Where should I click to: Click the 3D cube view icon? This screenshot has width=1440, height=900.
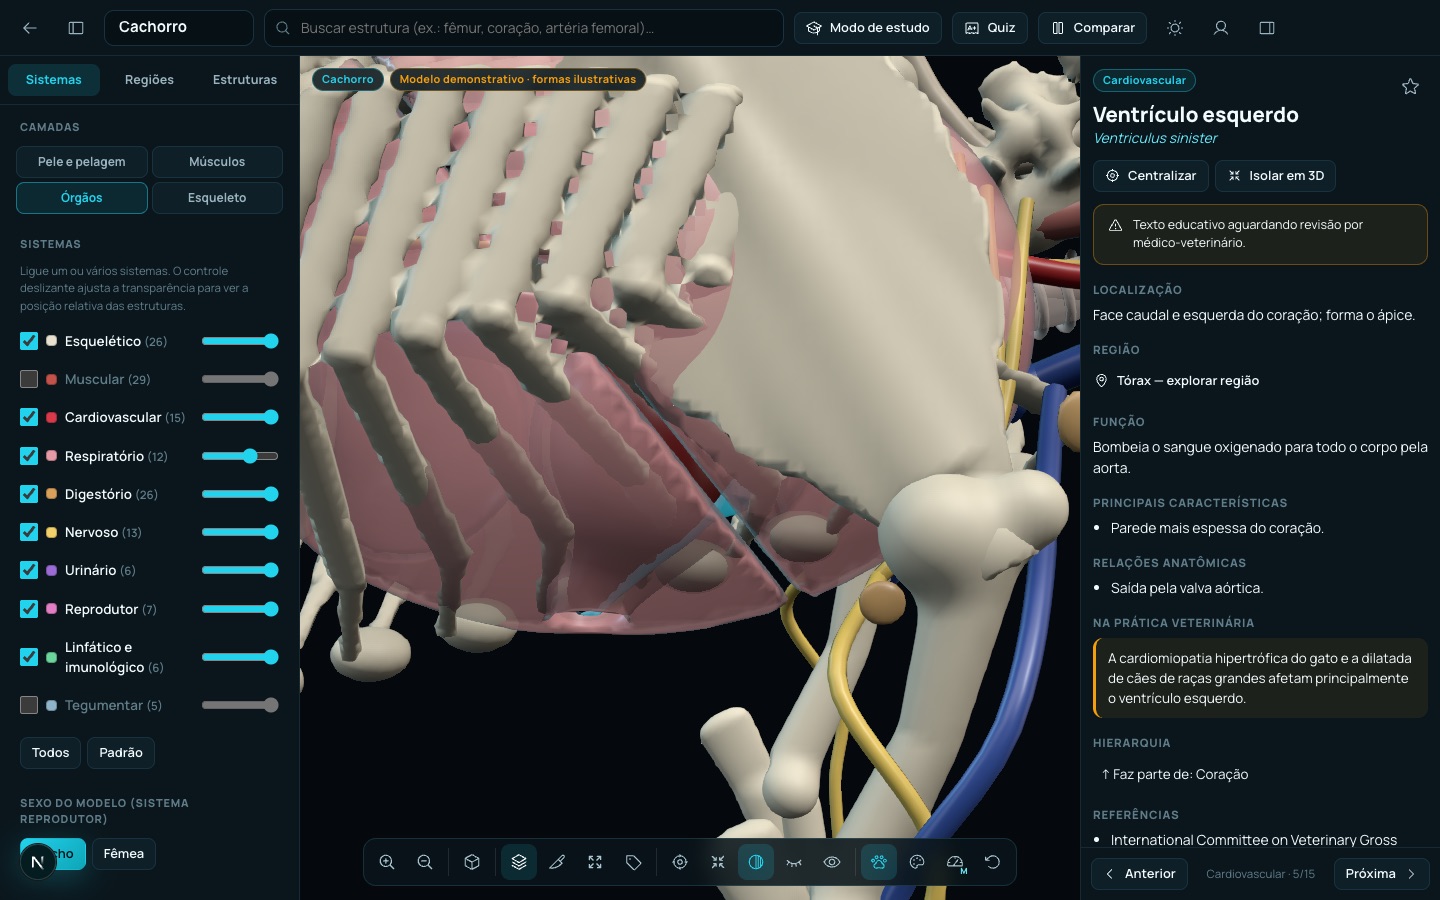pos(472,862)
